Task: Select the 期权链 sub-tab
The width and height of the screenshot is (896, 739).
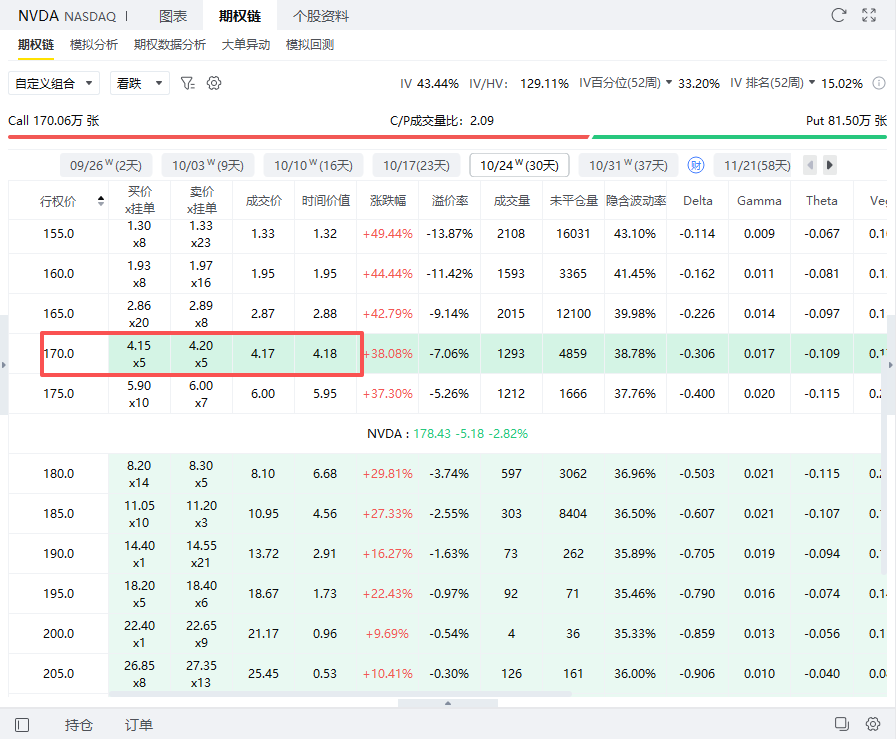Action: pos(35,45)
